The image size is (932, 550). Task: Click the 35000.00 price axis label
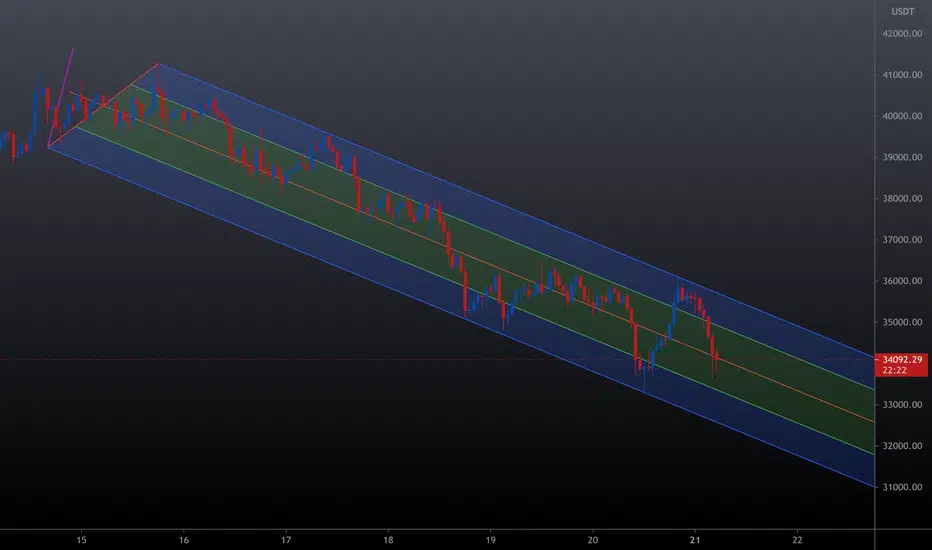point(902,322)
